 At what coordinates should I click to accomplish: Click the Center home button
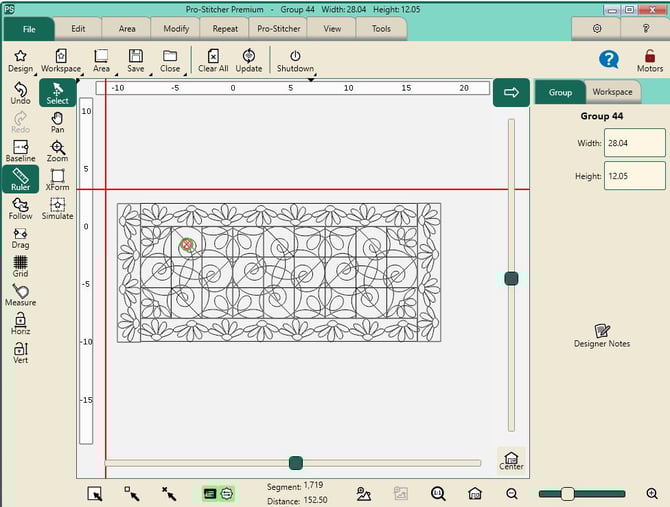pyautogui.click(x=511, y=460)
